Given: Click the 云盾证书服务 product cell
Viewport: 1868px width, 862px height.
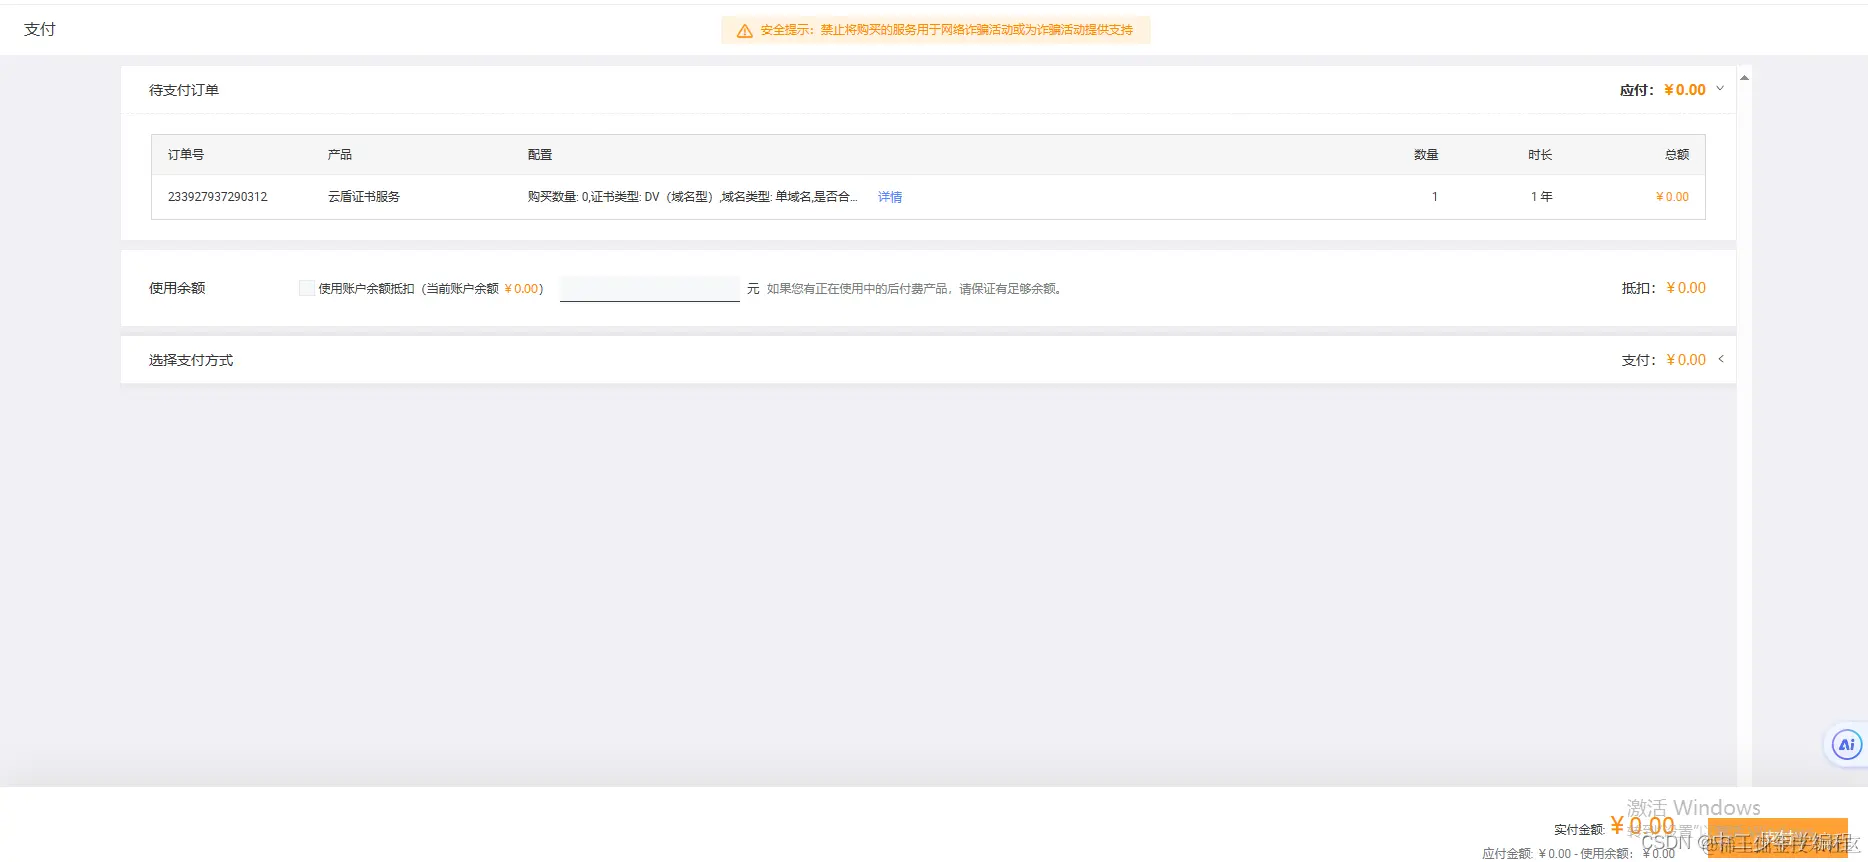Looking at the screenshot, I should coord(364,197).
